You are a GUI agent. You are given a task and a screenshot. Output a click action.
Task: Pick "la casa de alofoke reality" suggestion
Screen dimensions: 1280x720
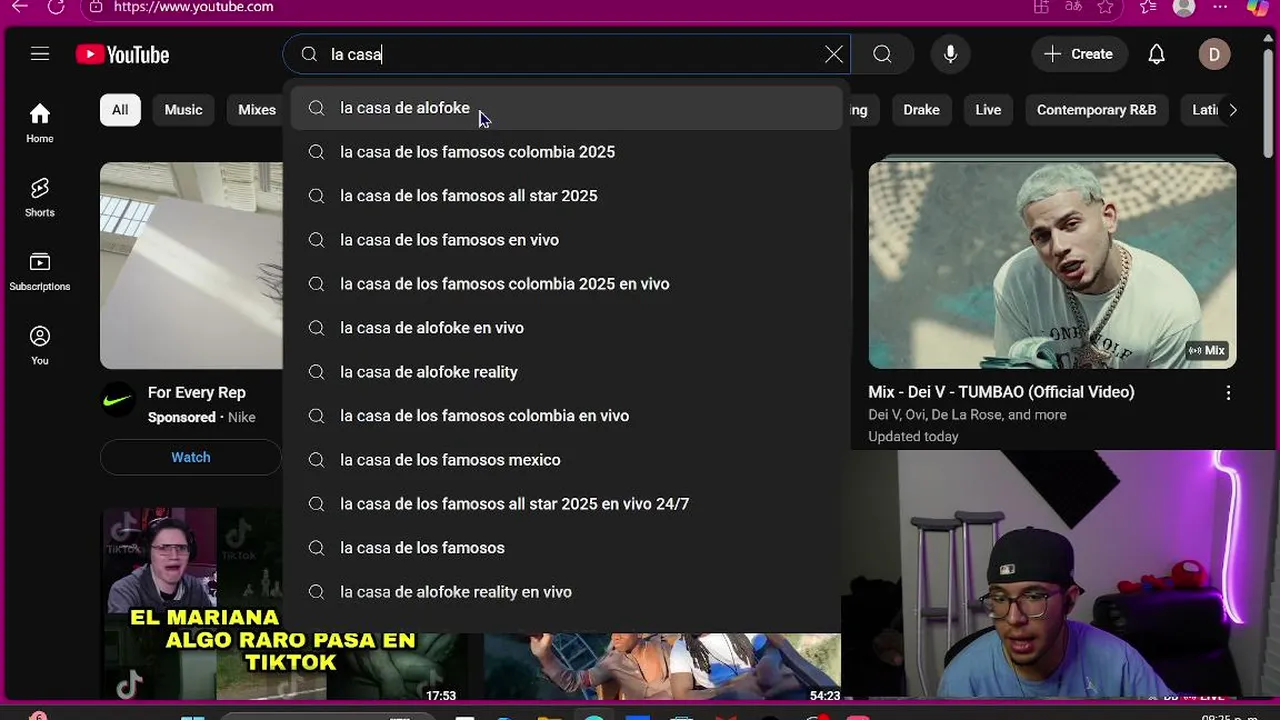567,372
